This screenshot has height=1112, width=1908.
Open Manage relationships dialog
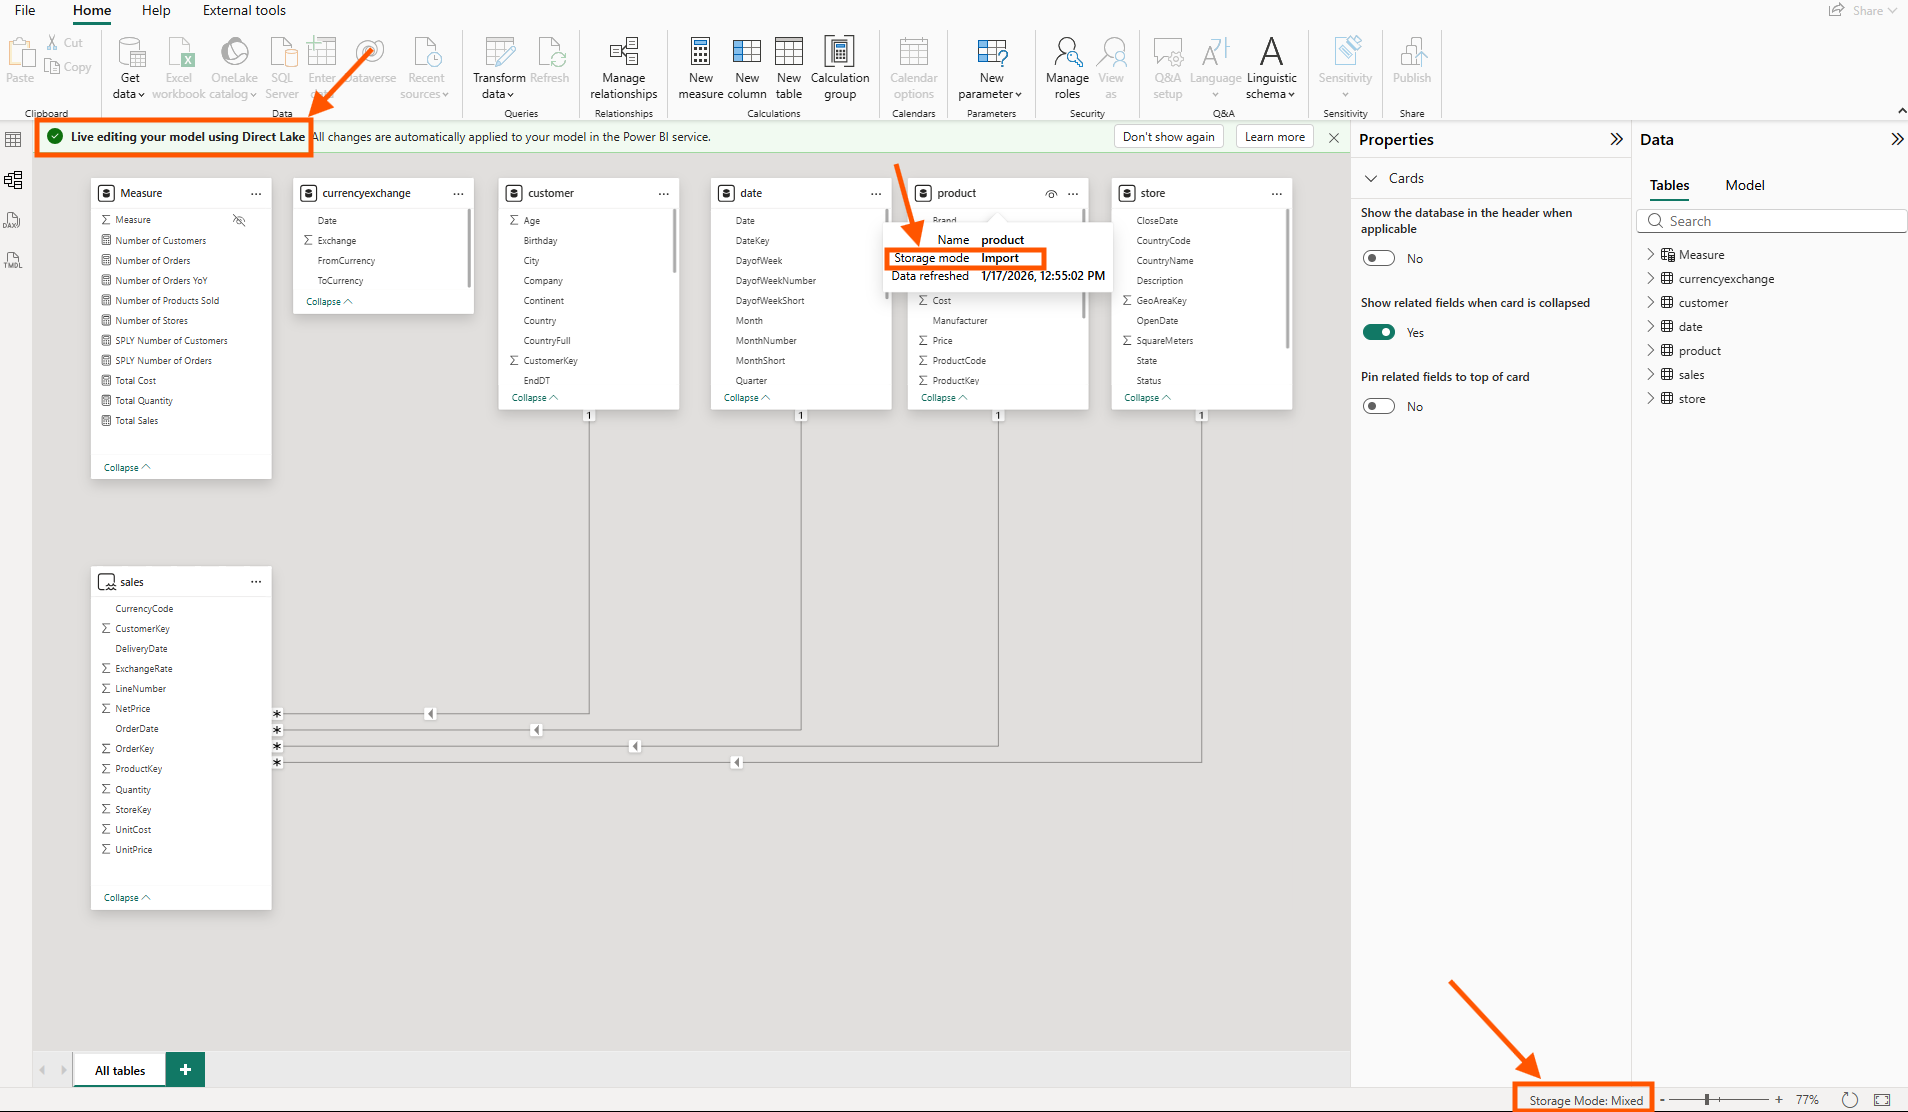point(623,68)
